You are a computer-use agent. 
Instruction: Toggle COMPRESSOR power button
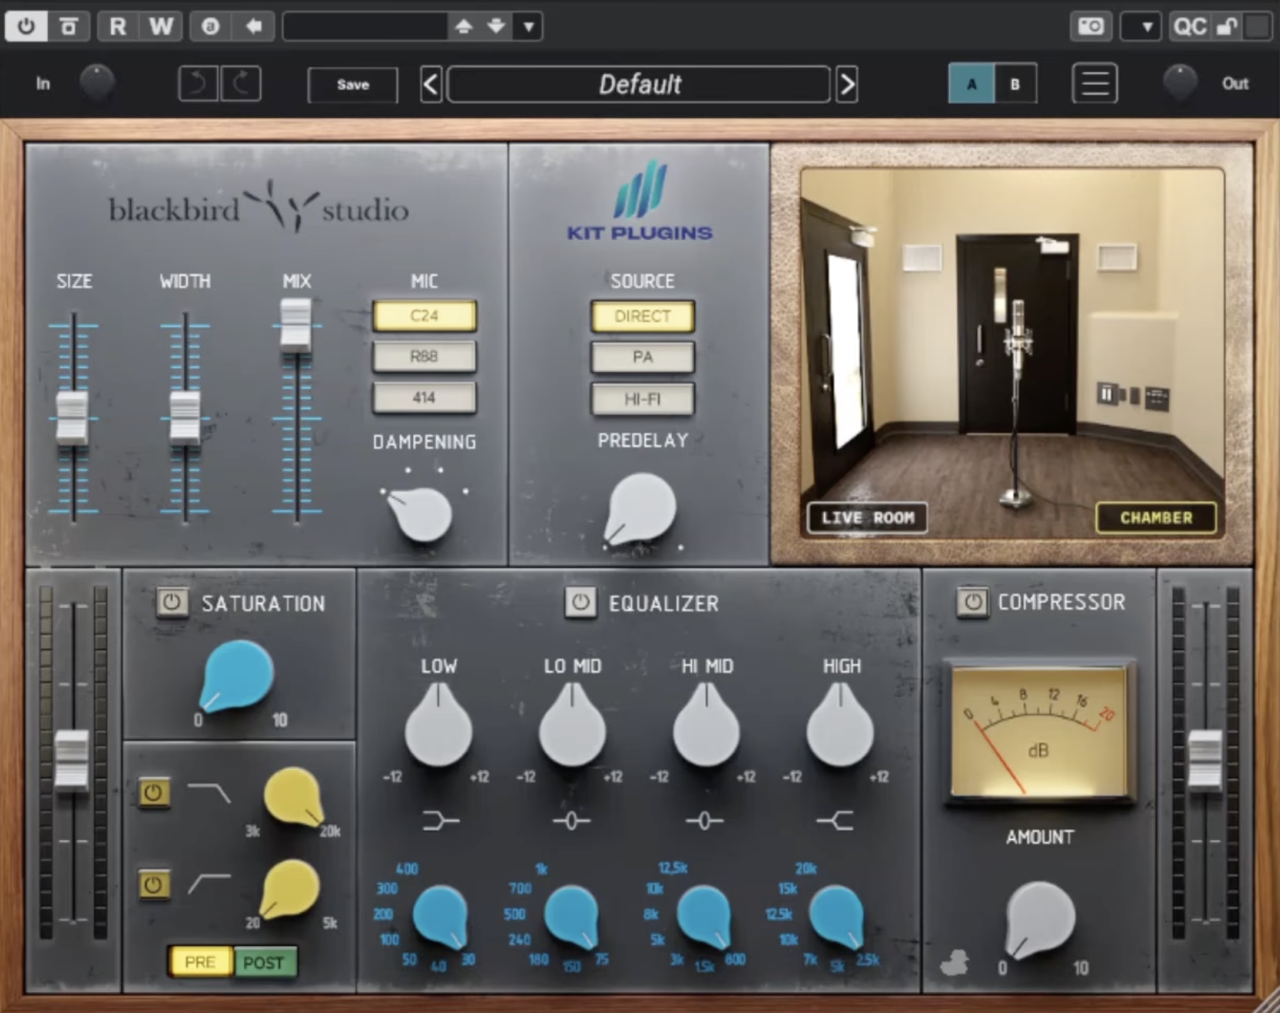(x=972, y=601)
